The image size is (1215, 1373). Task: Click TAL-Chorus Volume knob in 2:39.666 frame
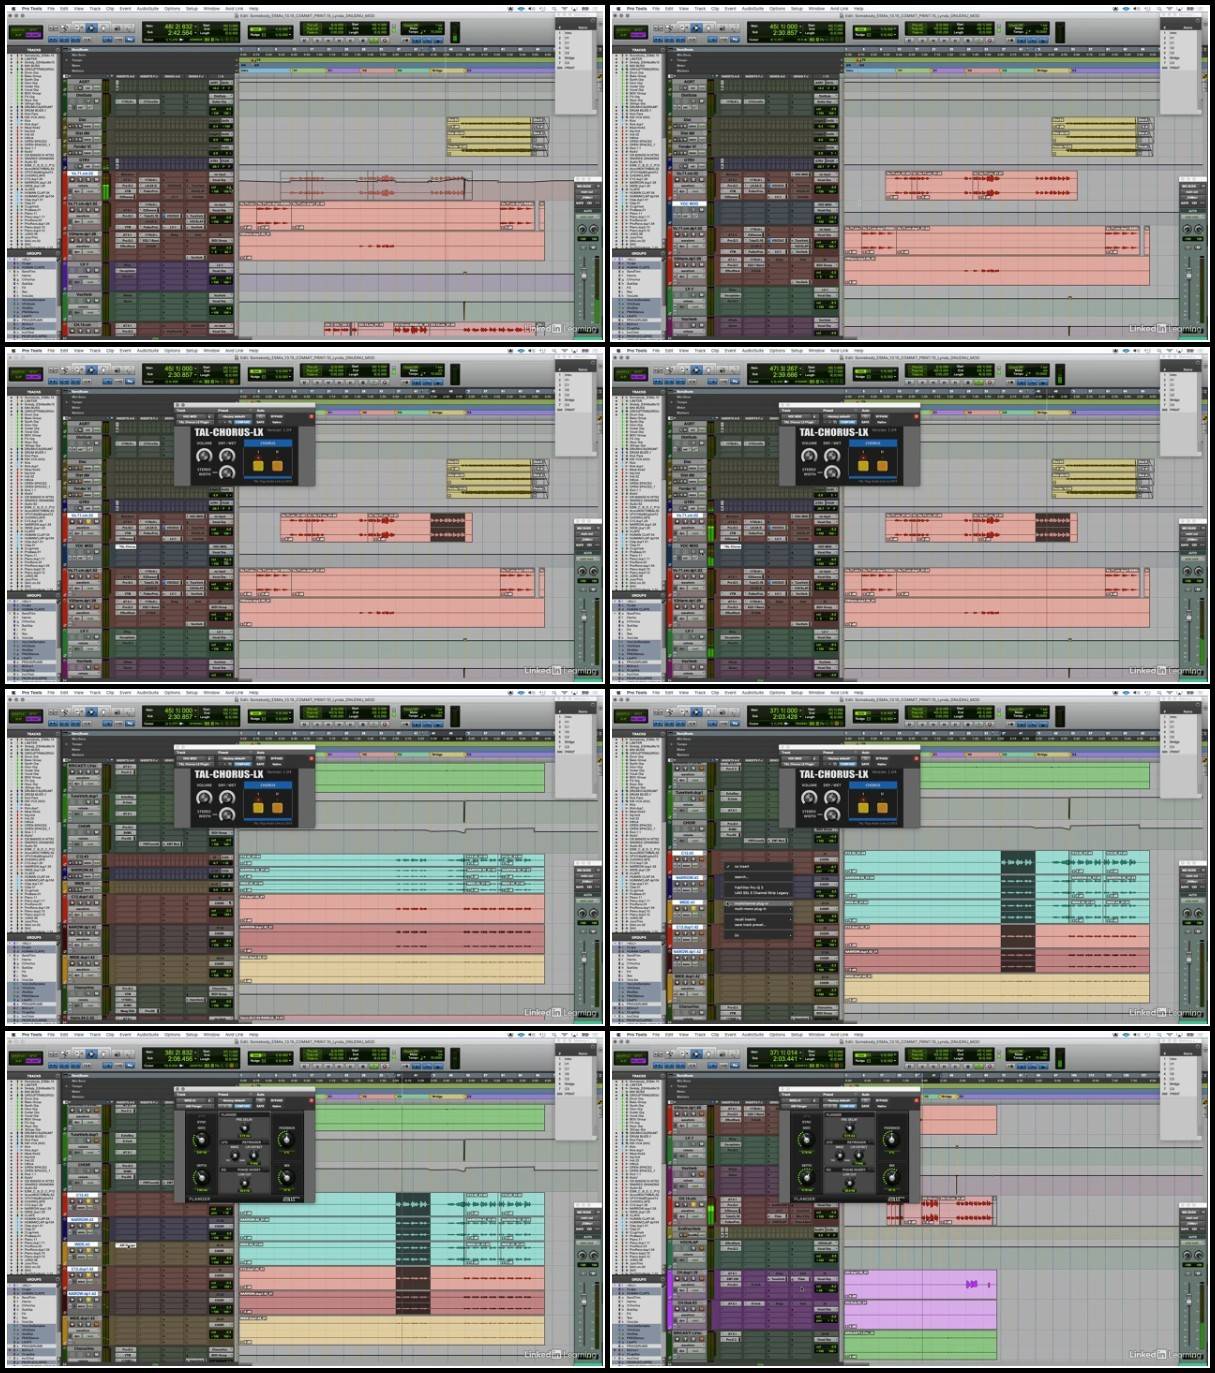(809, 455)
